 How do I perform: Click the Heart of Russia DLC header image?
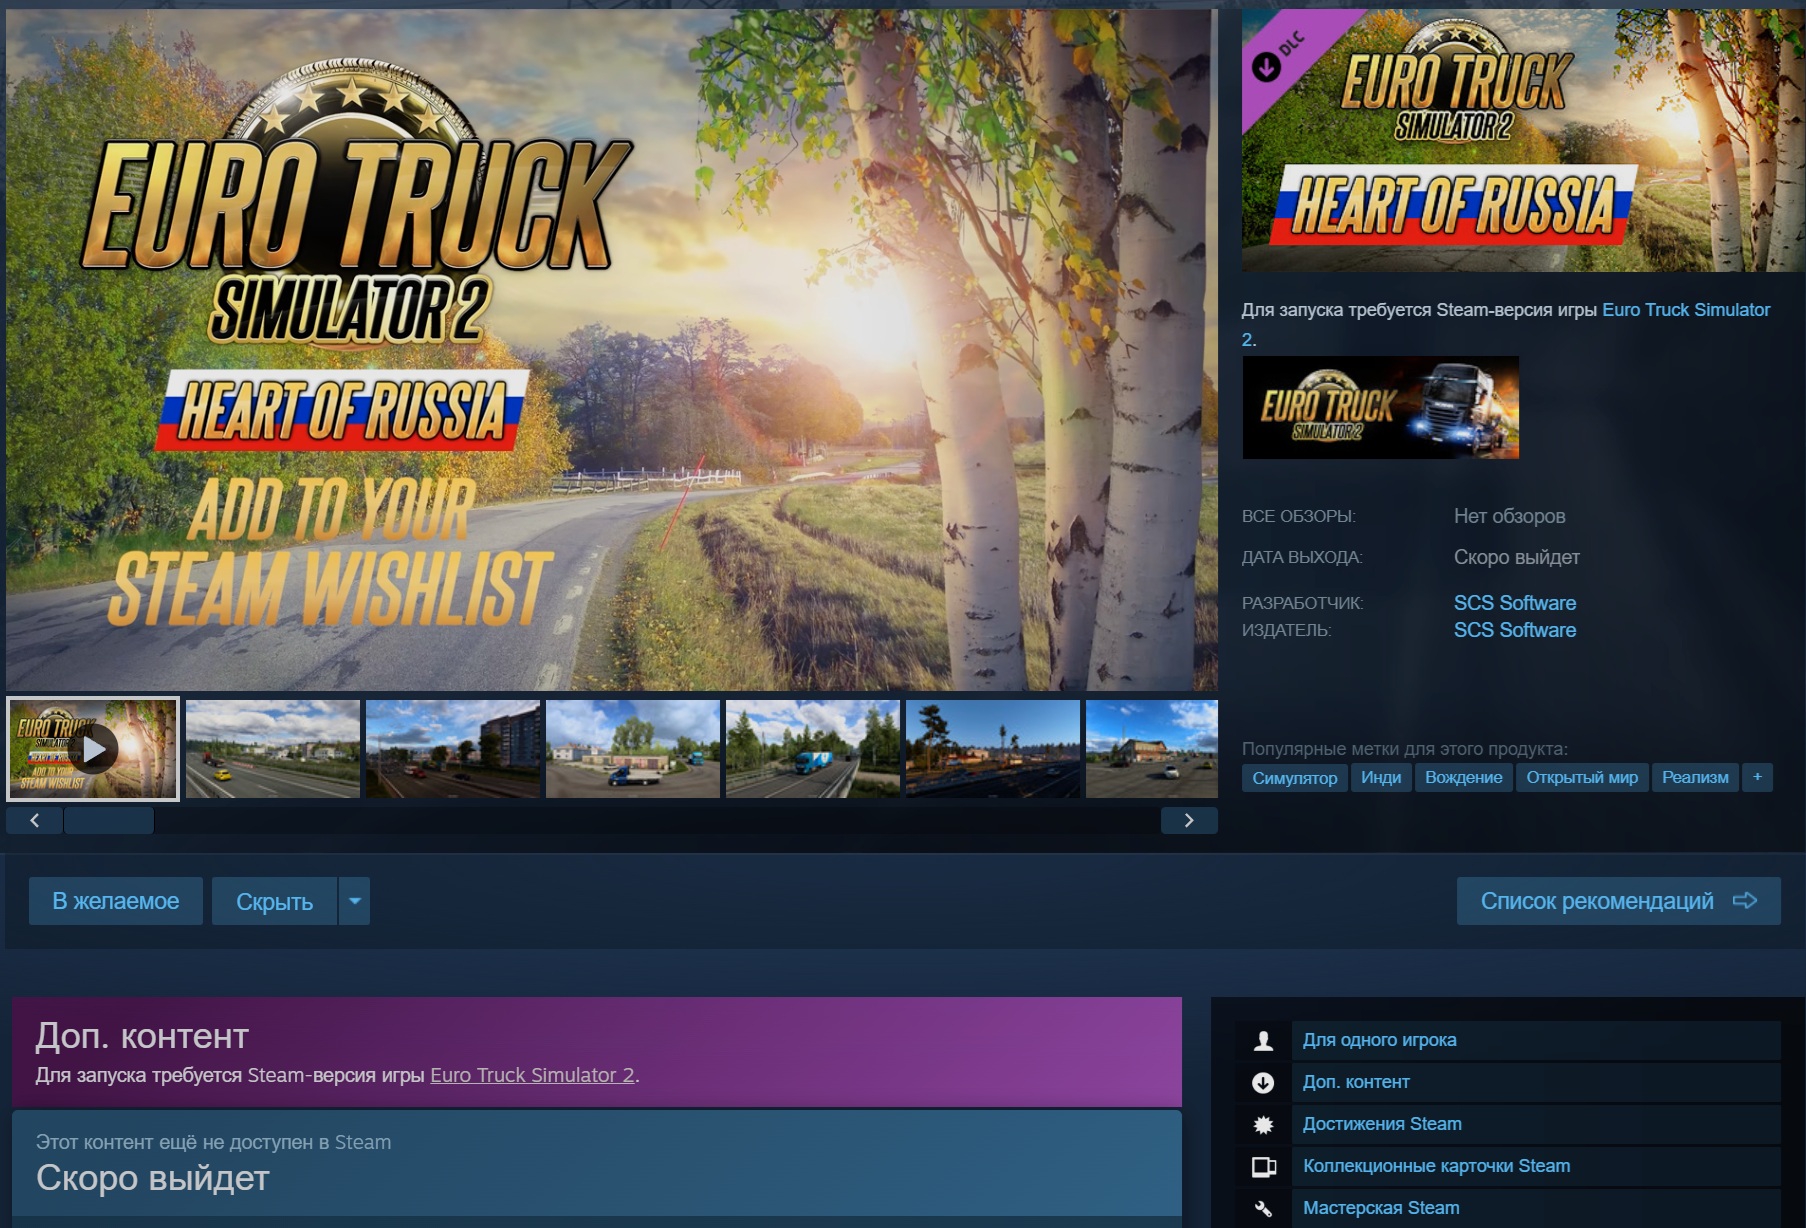[1524, 140]
